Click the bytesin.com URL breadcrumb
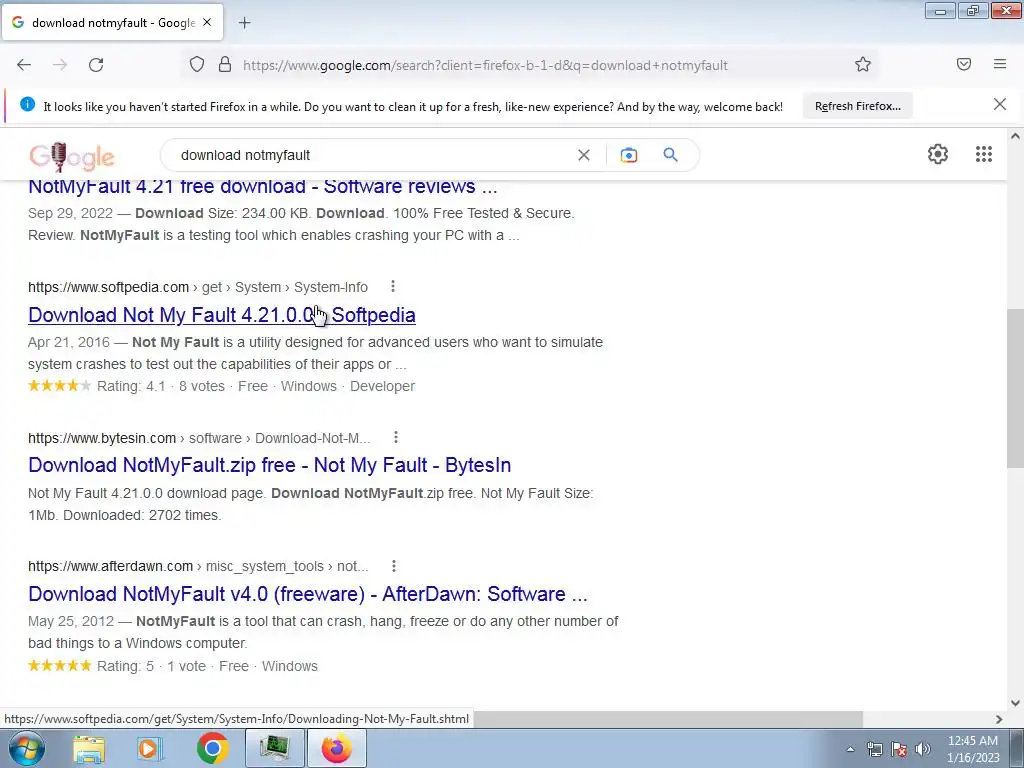Image resolution: width=1024 pixels, height=768 pixels. point(199,438)
